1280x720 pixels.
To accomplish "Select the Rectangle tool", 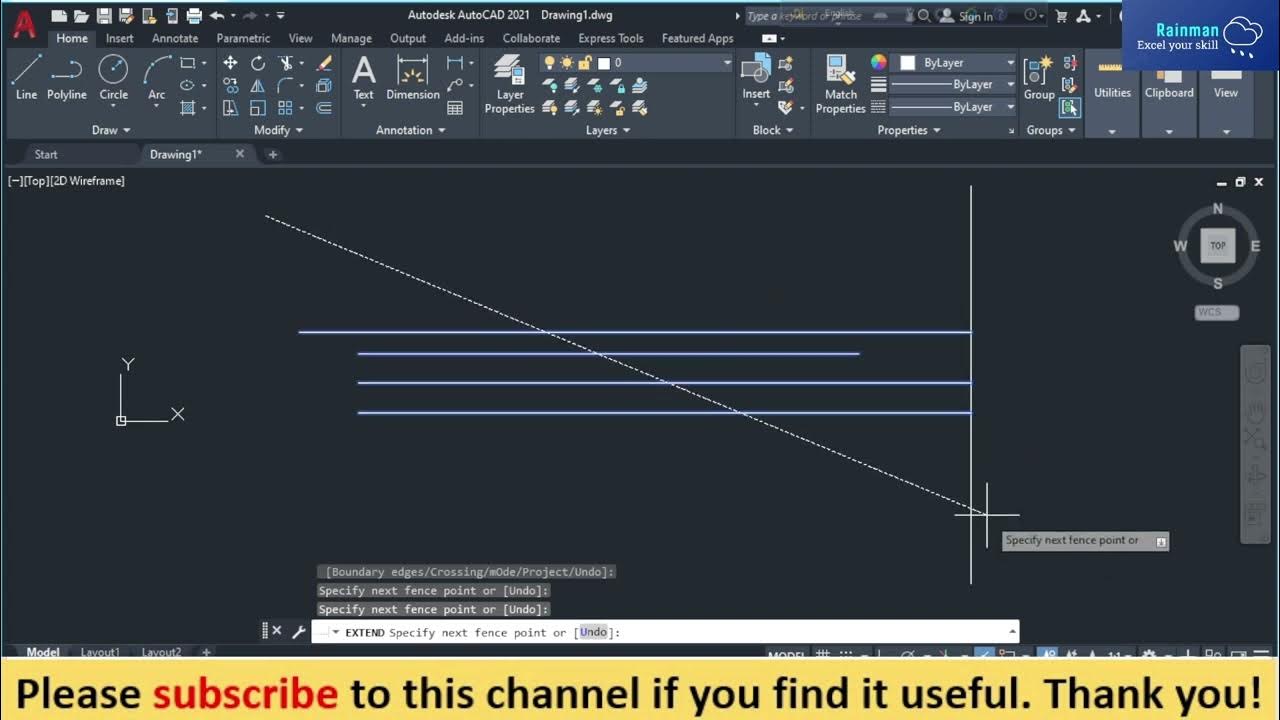I will click(x=188, y=63).
